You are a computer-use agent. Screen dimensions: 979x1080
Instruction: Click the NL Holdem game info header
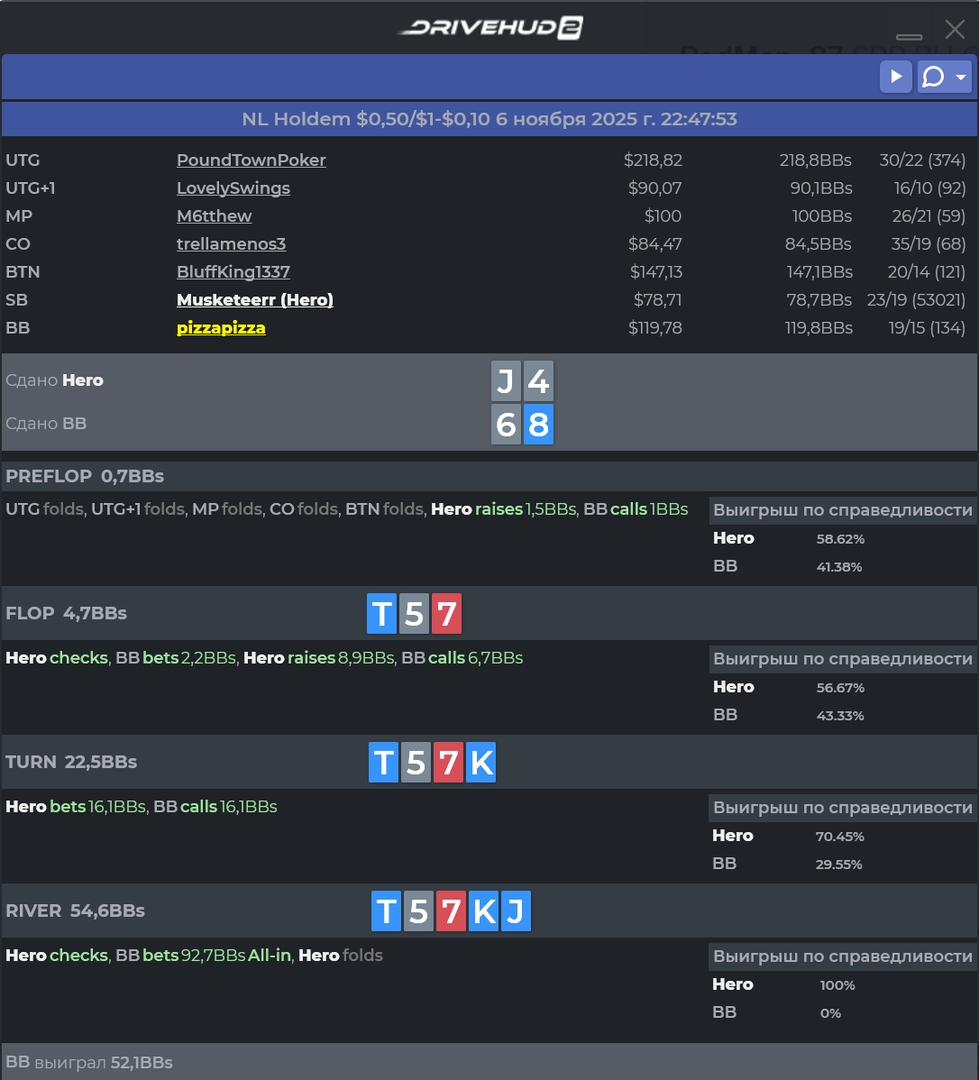(x=489, y=119)
